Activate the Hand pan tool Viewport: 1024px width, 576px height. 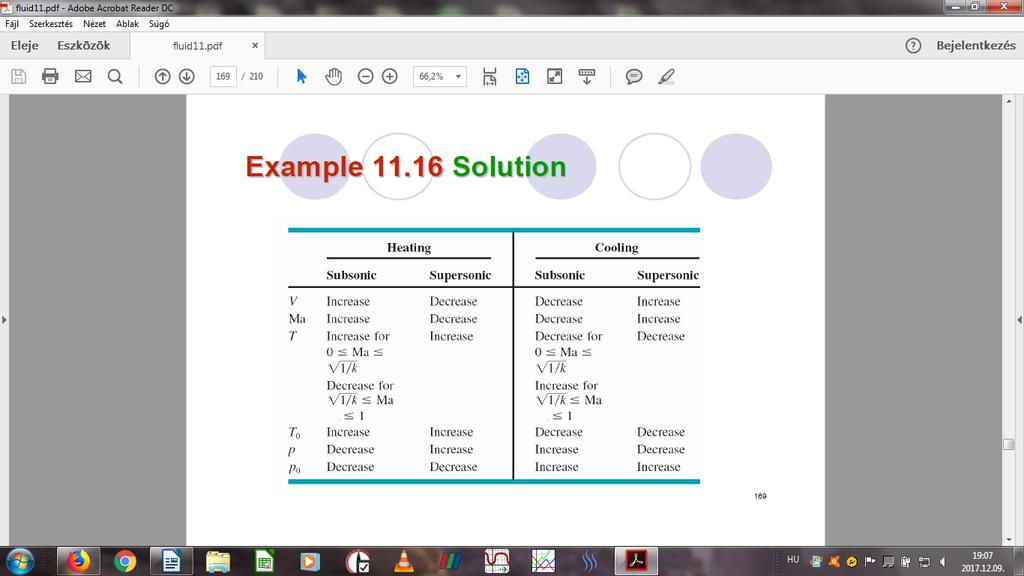(x=334, y=76)
